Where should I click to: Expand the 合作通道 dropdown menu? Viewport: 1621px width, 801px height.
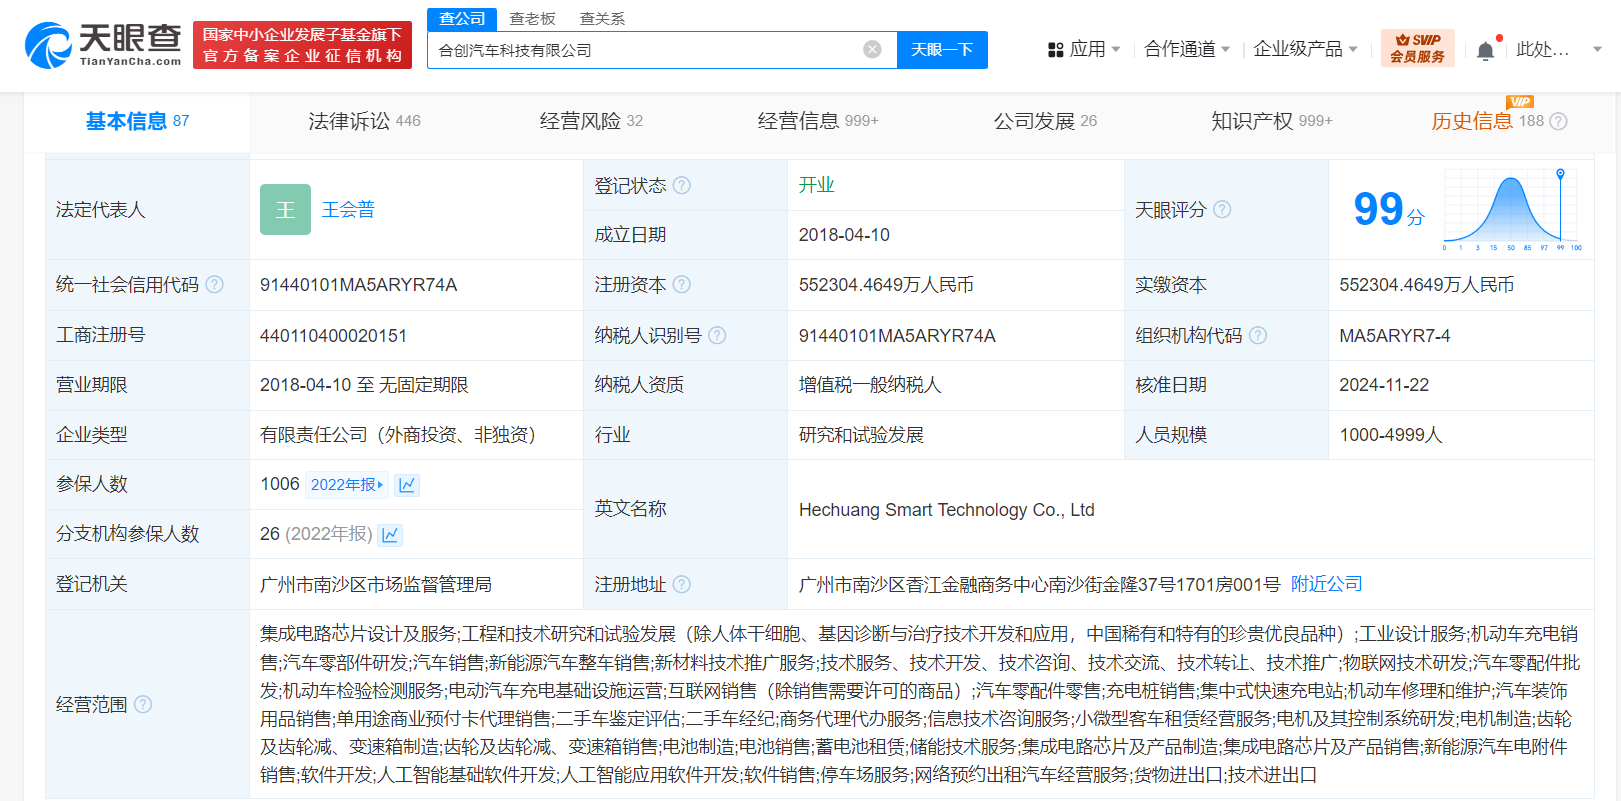click(x=1186, y=49)
